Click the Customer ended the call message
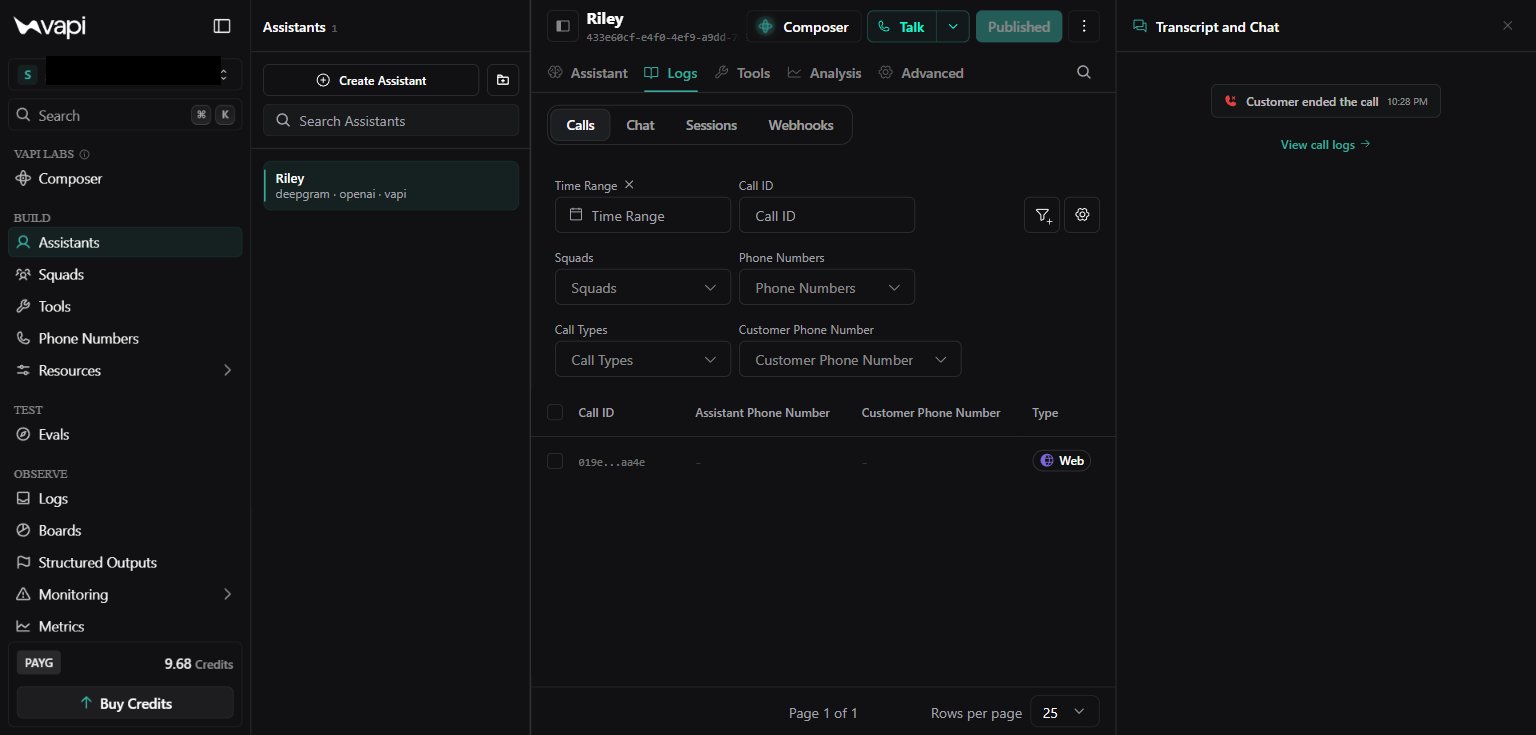 point(1325,101)
